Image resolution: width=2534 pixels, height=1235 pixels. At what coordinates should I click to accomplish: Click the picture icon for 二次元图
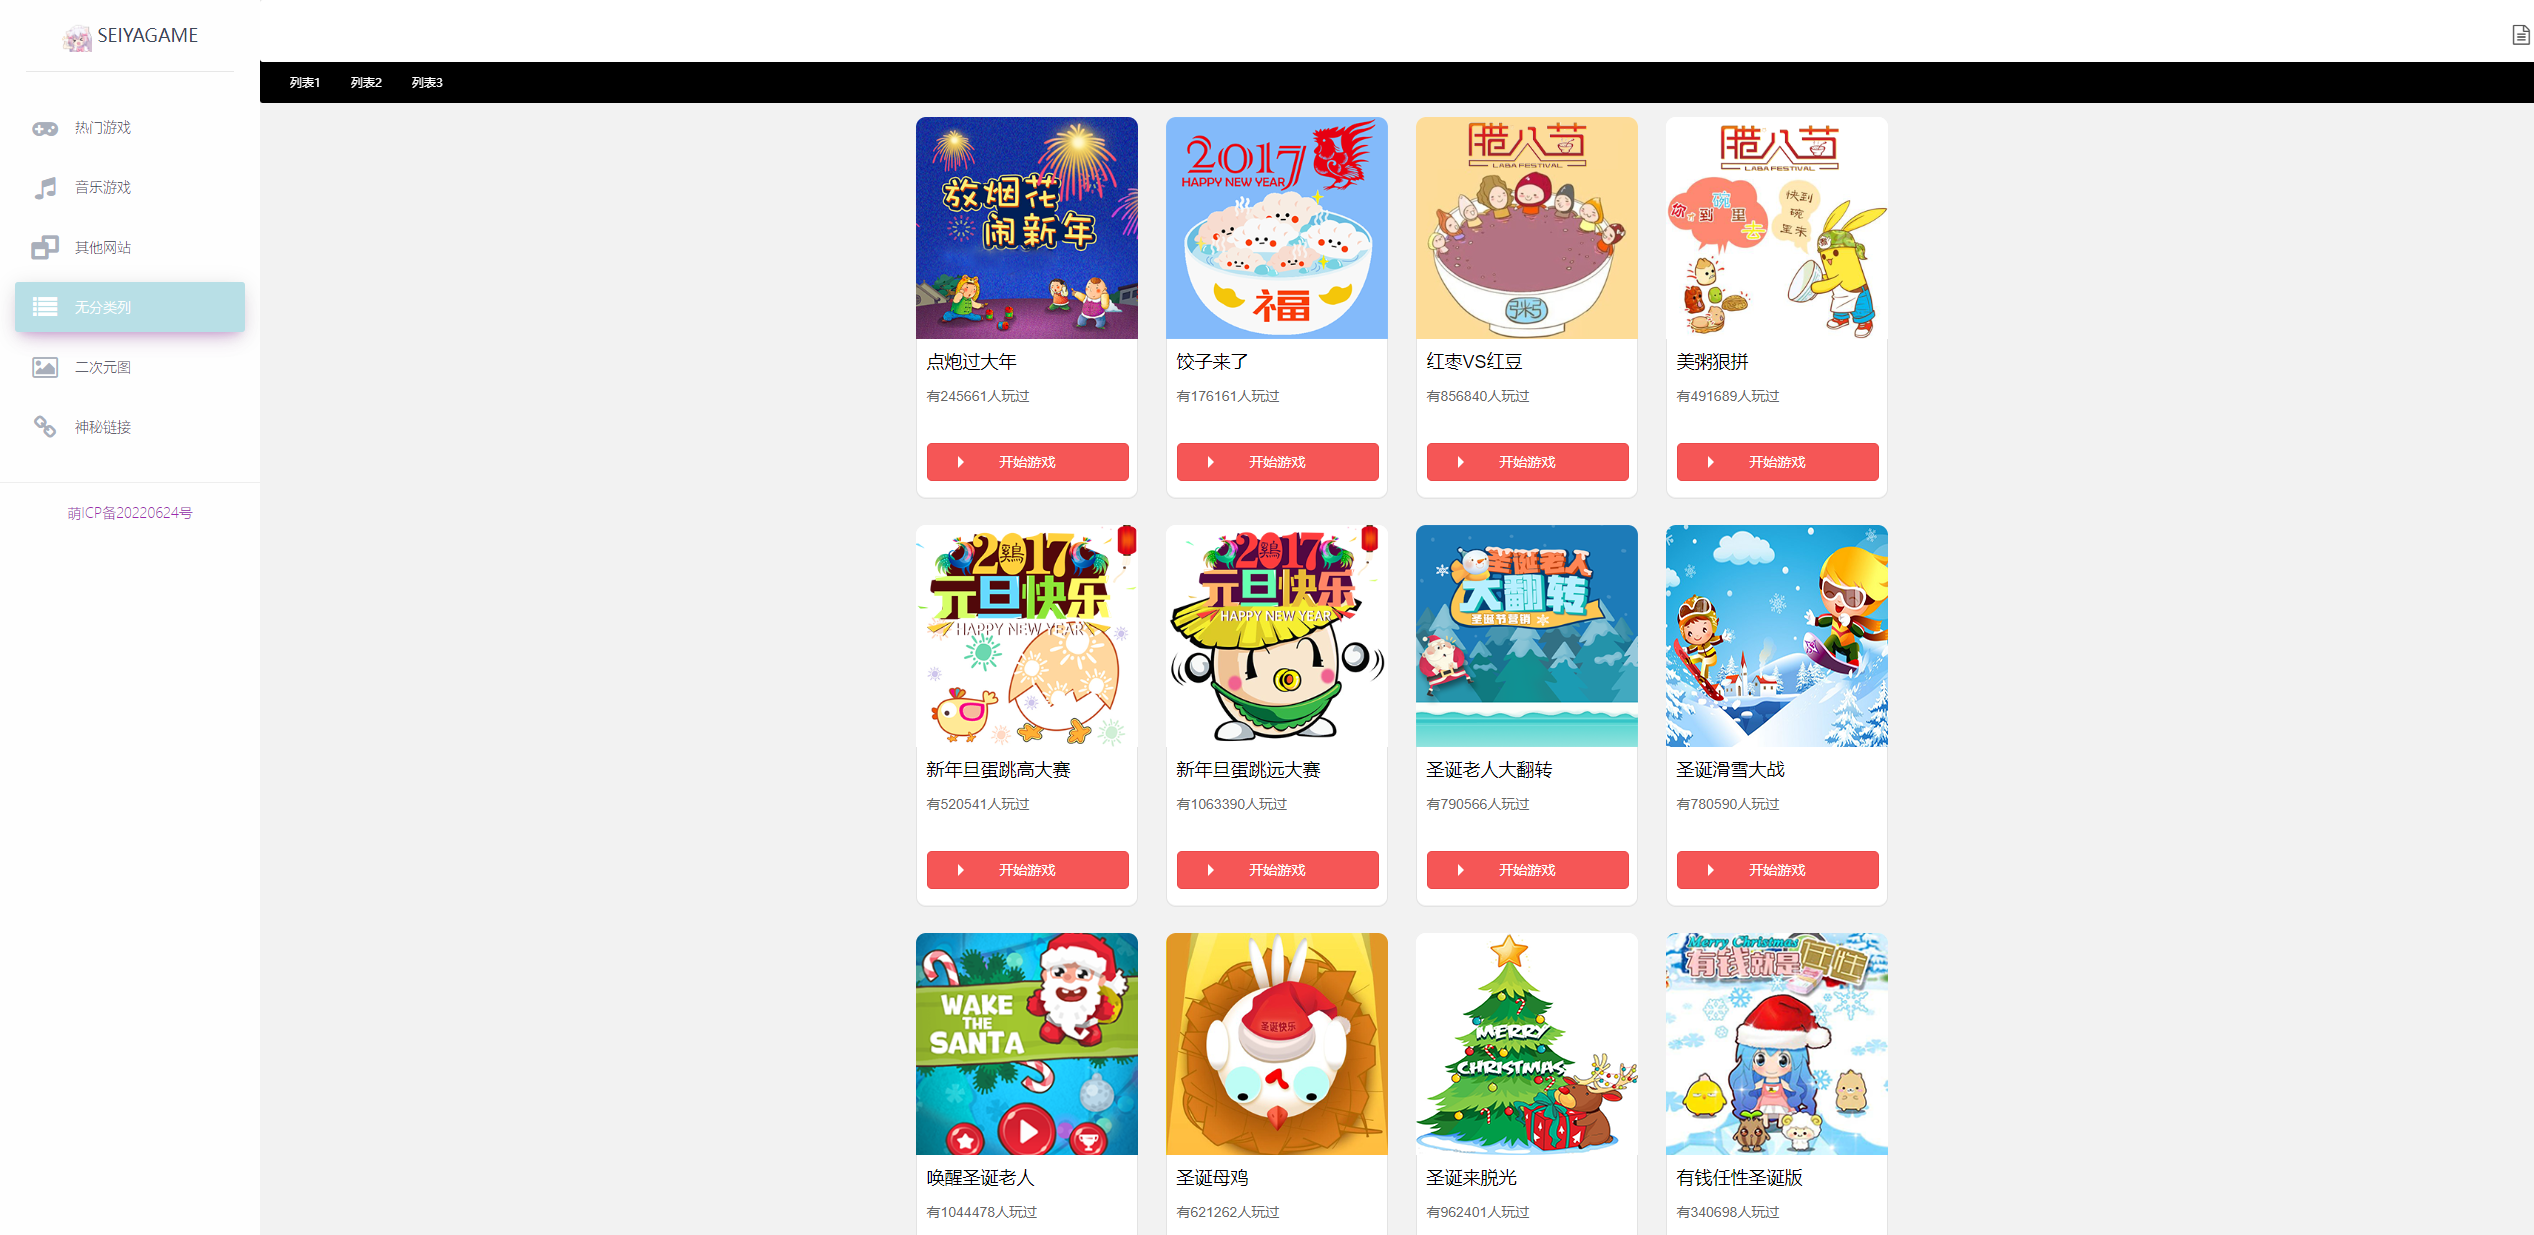(x=45, y=367)
